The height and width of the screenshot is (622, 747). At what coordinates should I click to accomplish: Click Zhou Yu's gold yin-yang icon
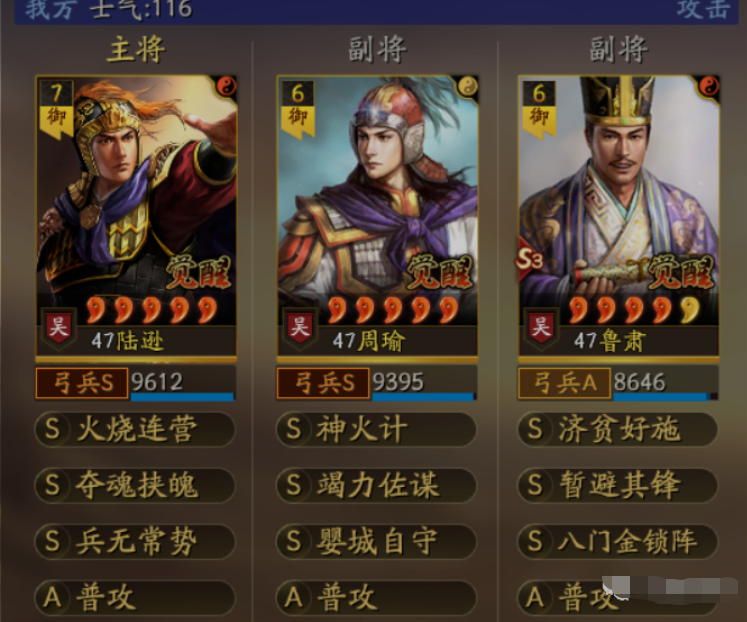467,86
